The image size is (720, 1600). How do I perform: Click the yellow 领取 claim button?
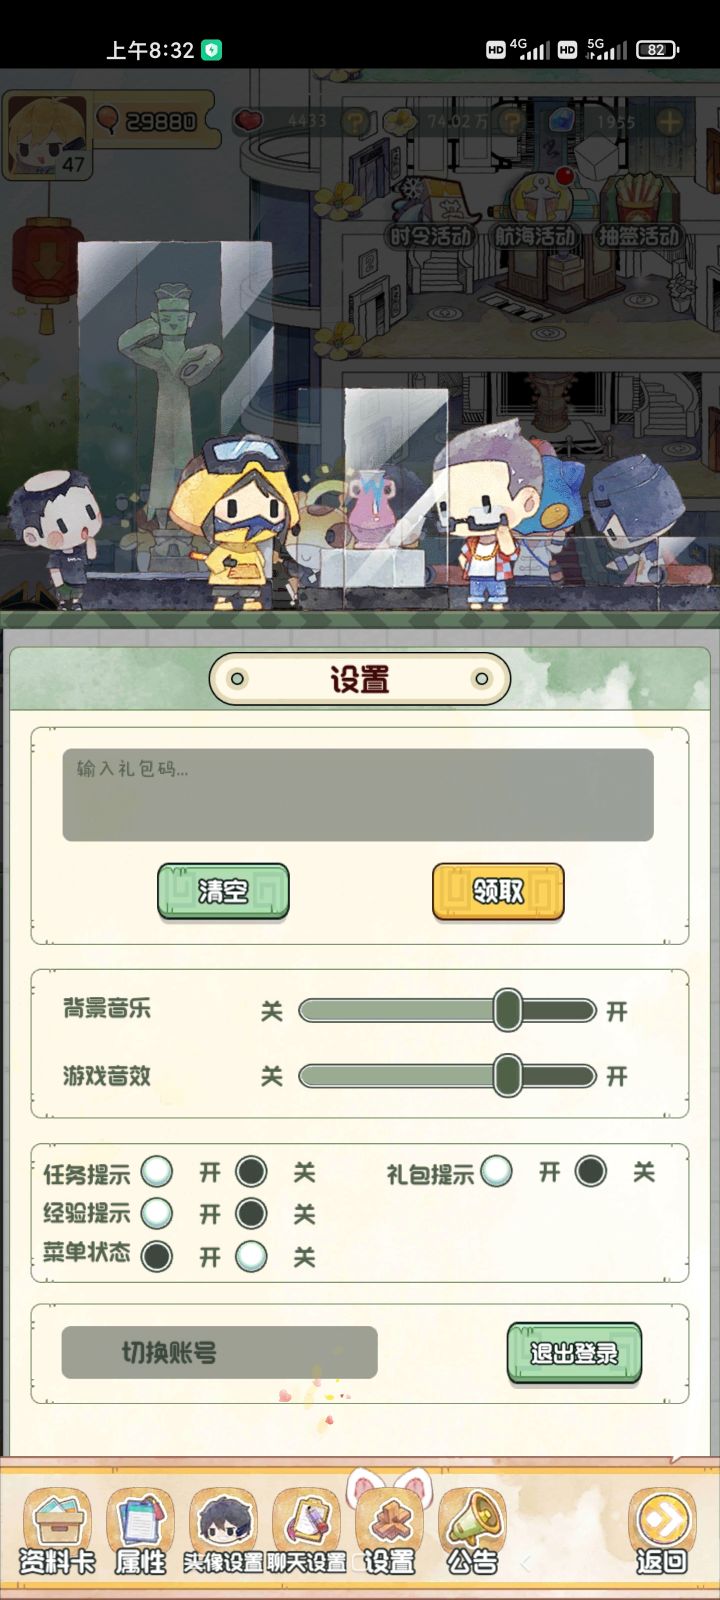498,891
